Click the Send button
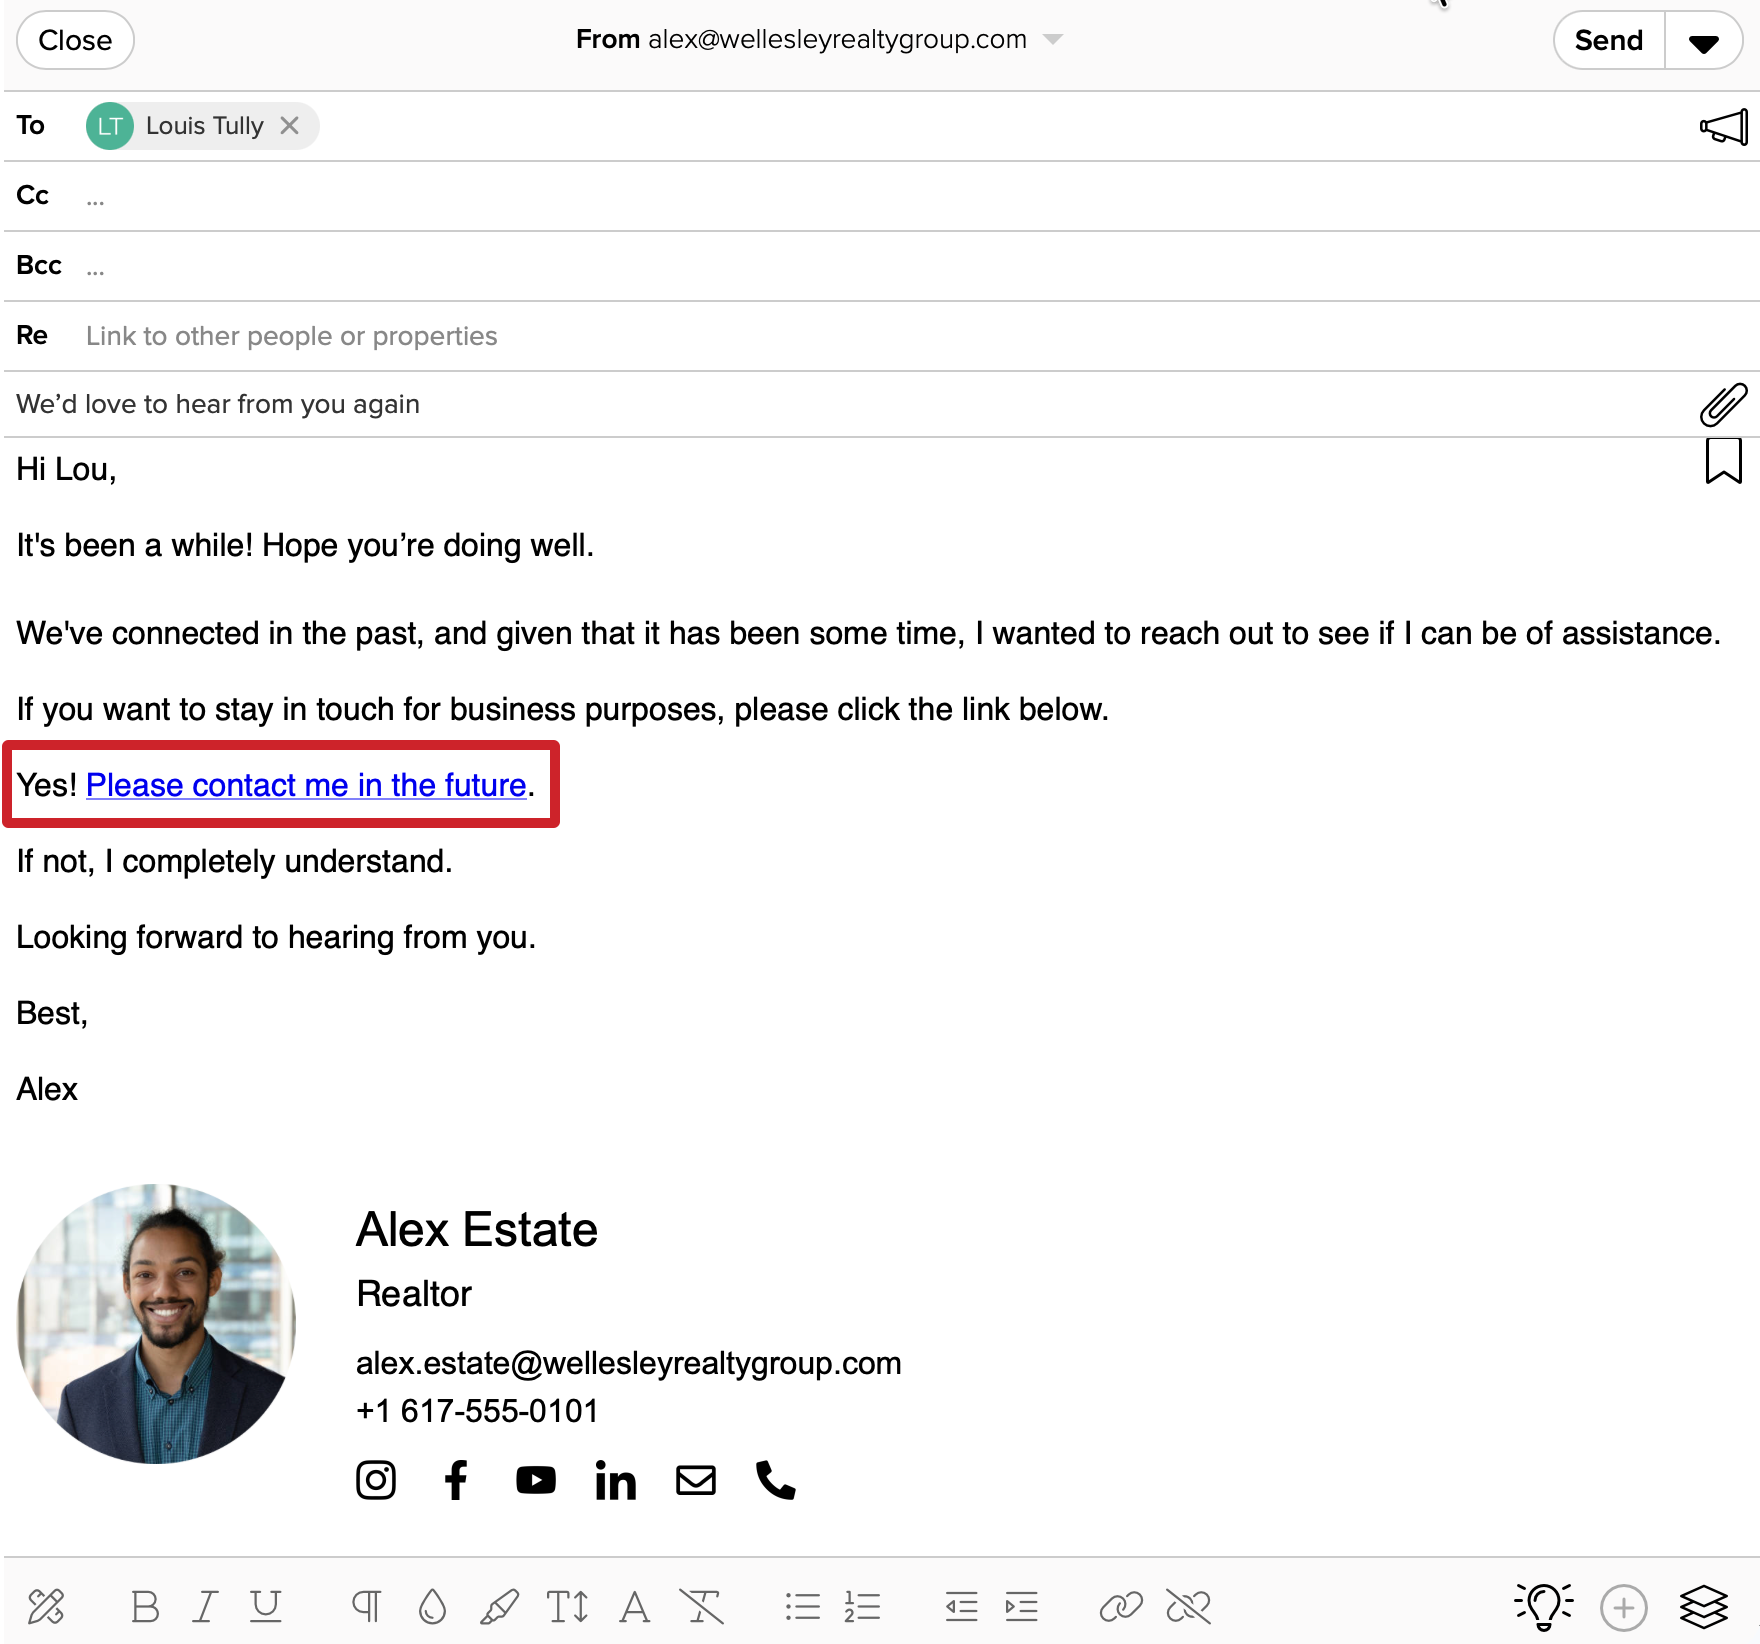The image size is (1760, 1644). [x=1607, y=40]
